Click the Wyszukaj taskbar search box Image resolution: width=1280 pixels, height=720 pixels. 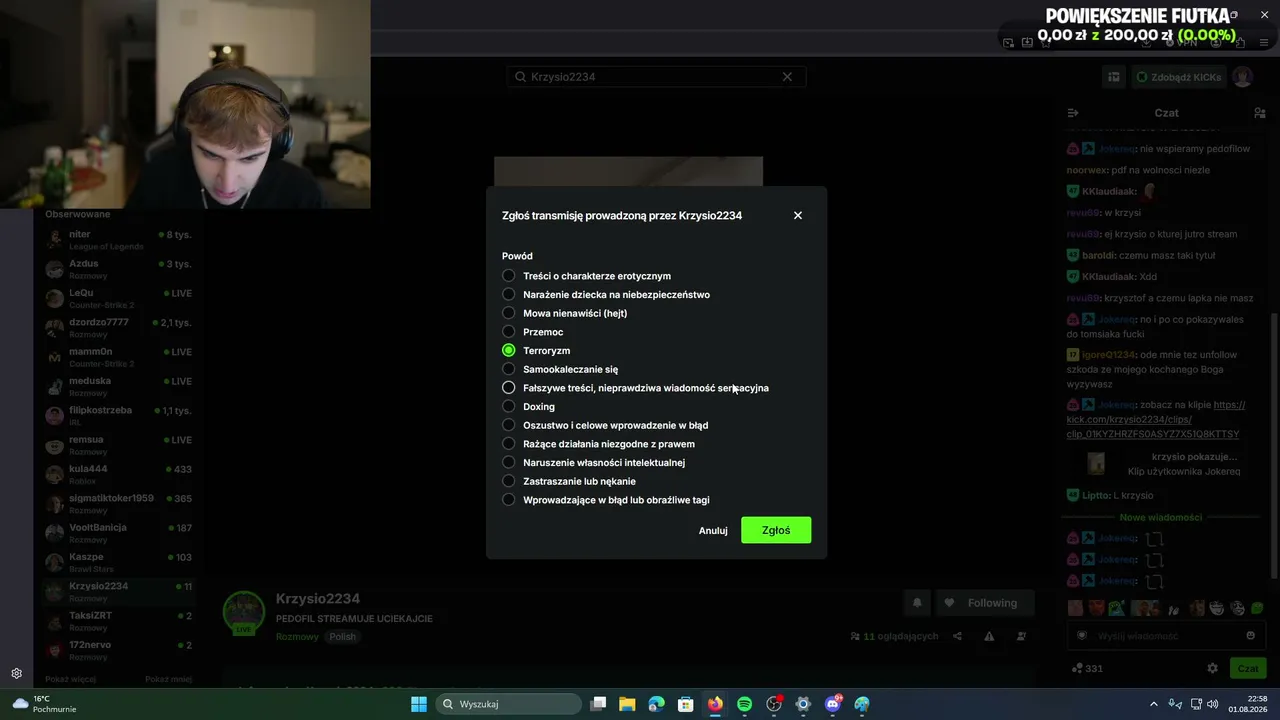[x=507, y=704]
